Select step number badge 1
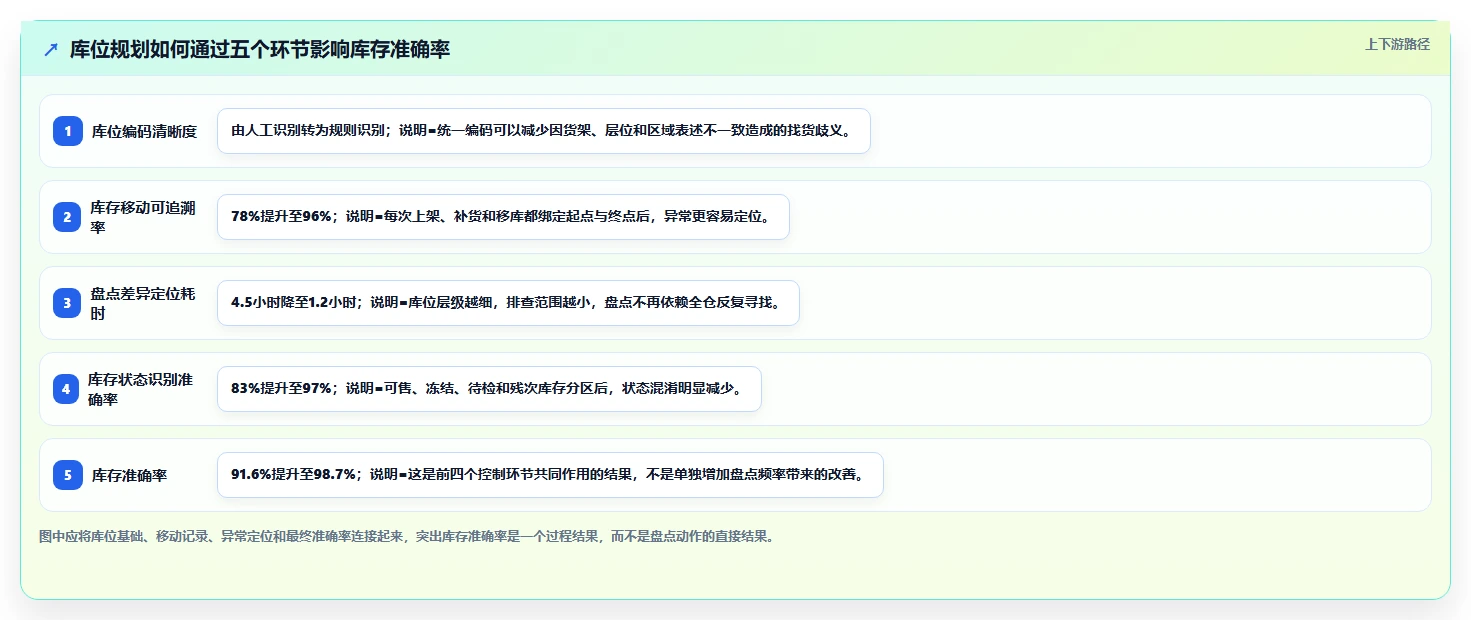1471x620 pixels. [68, 131]
